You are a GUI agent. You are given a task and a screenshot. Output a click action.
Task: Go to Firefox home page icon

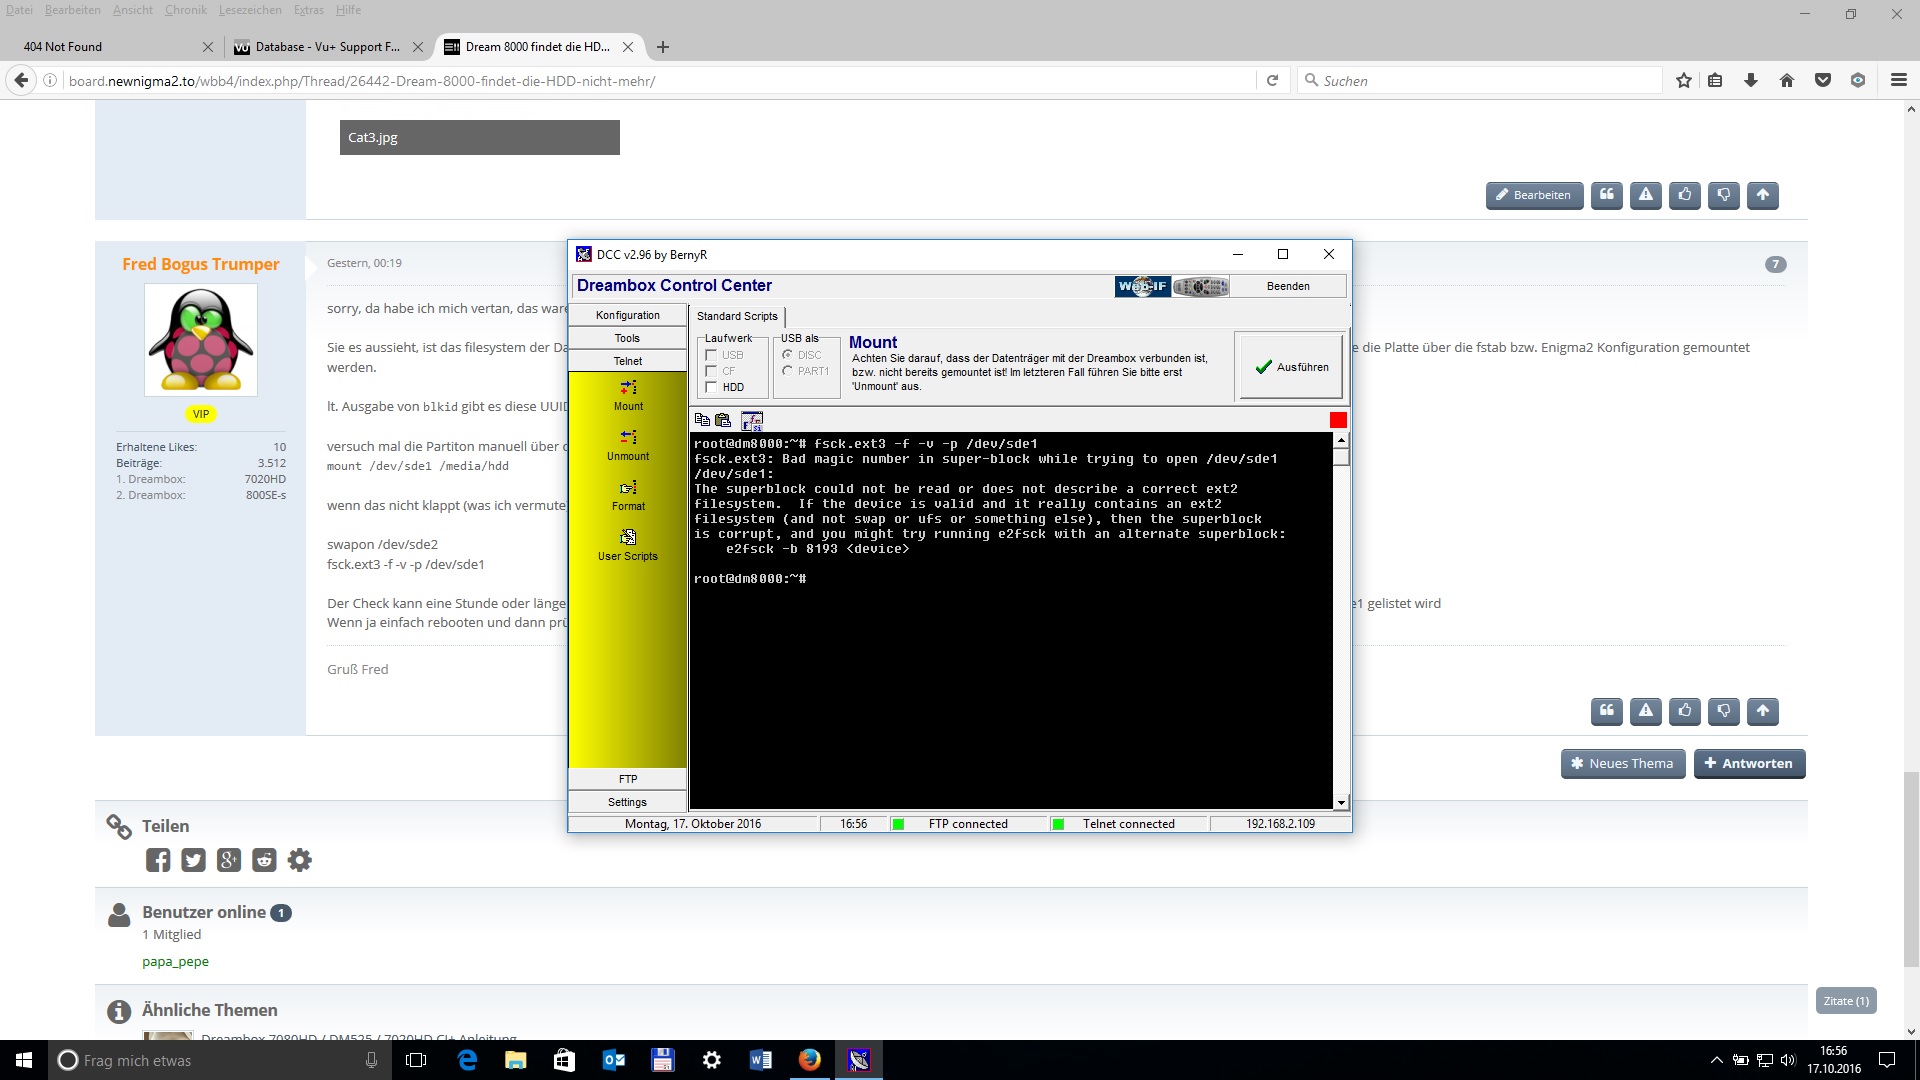tap(1787, 80)
